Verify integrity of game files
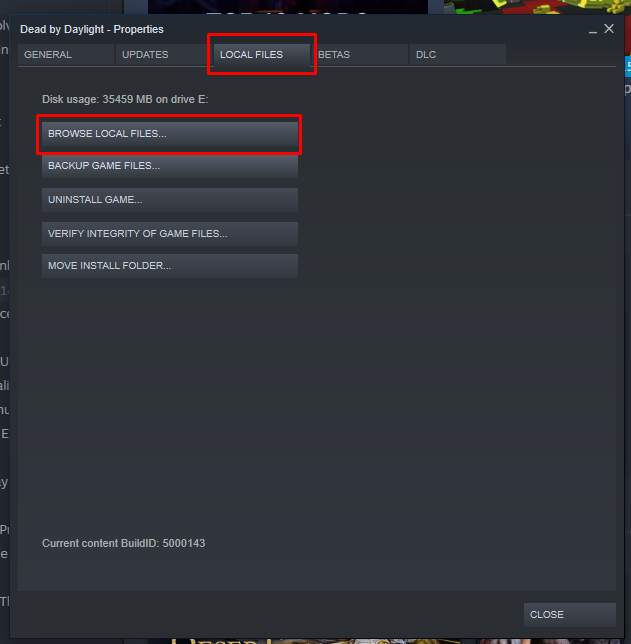Viewport: 631px width, 644px height. pyautogui.click(x=170, y=234)
